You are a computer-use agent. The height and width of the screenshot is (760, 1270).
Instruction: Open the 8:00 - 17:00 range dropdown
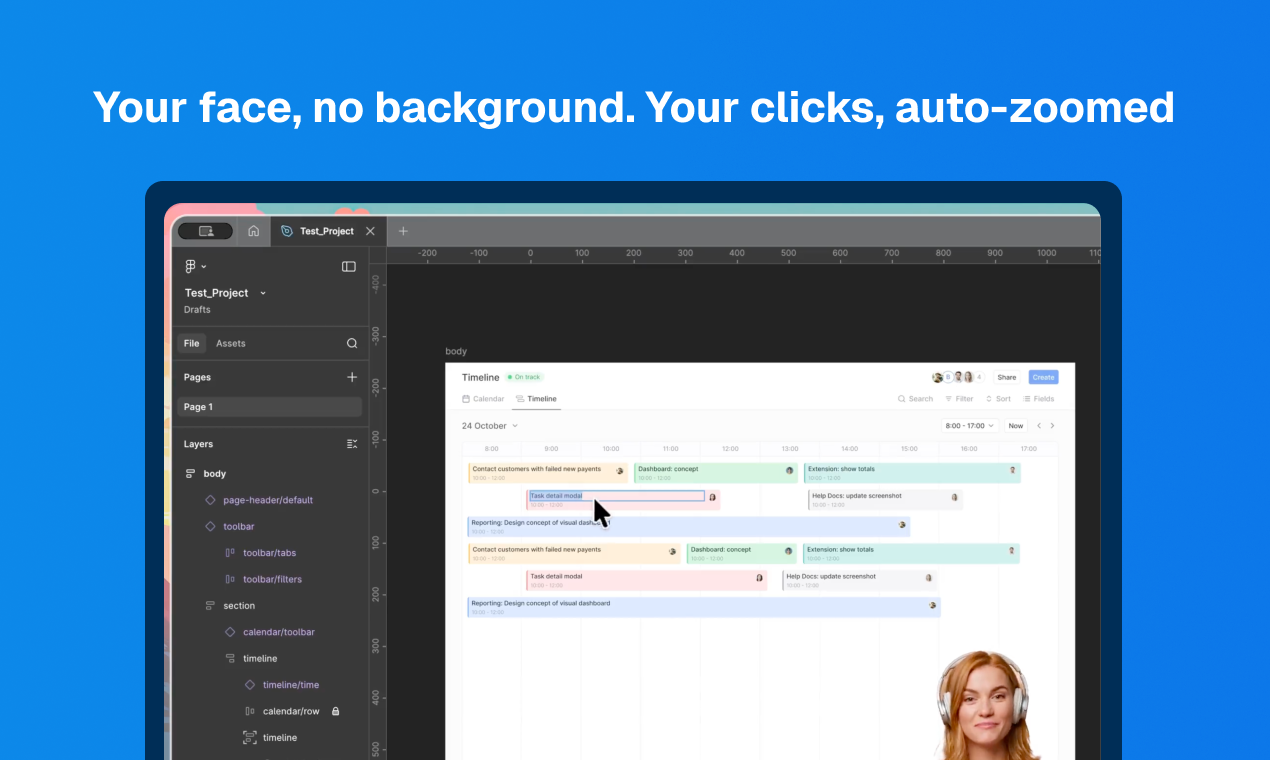tap(970, 426)
